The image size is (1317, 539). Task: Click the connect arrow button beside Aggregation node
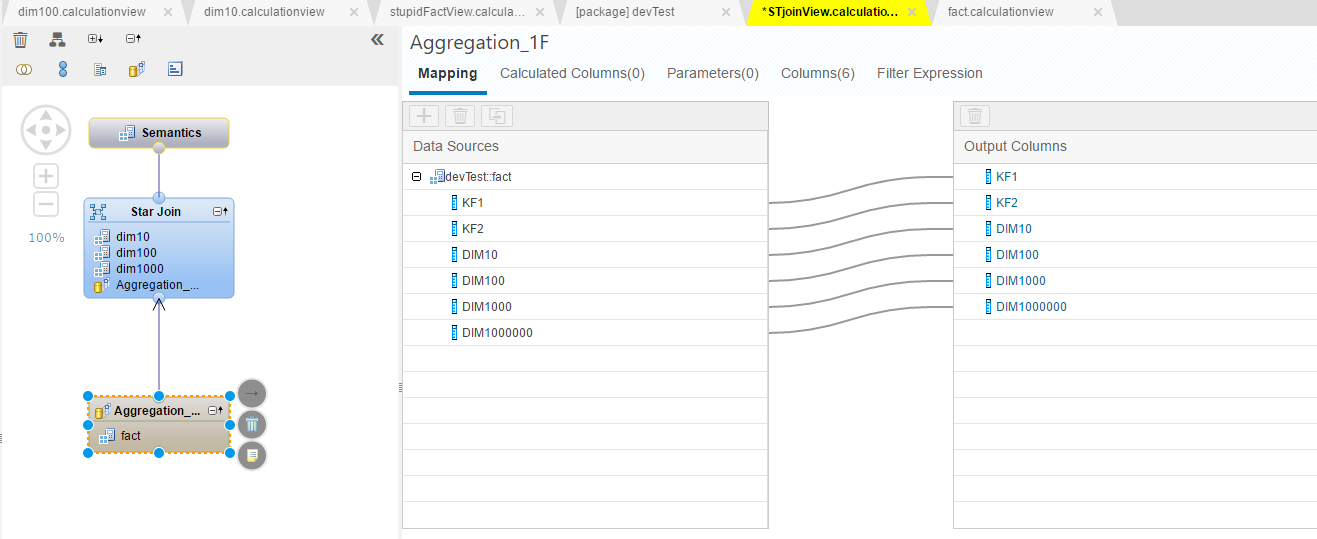click(252, 394)
